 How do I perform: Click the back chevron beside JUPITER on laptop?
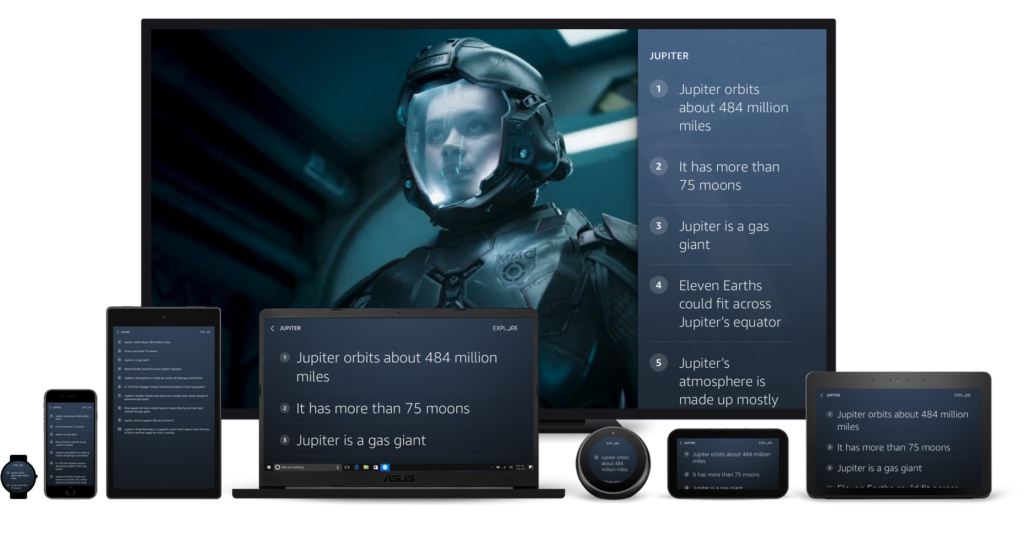coord(273,328)
